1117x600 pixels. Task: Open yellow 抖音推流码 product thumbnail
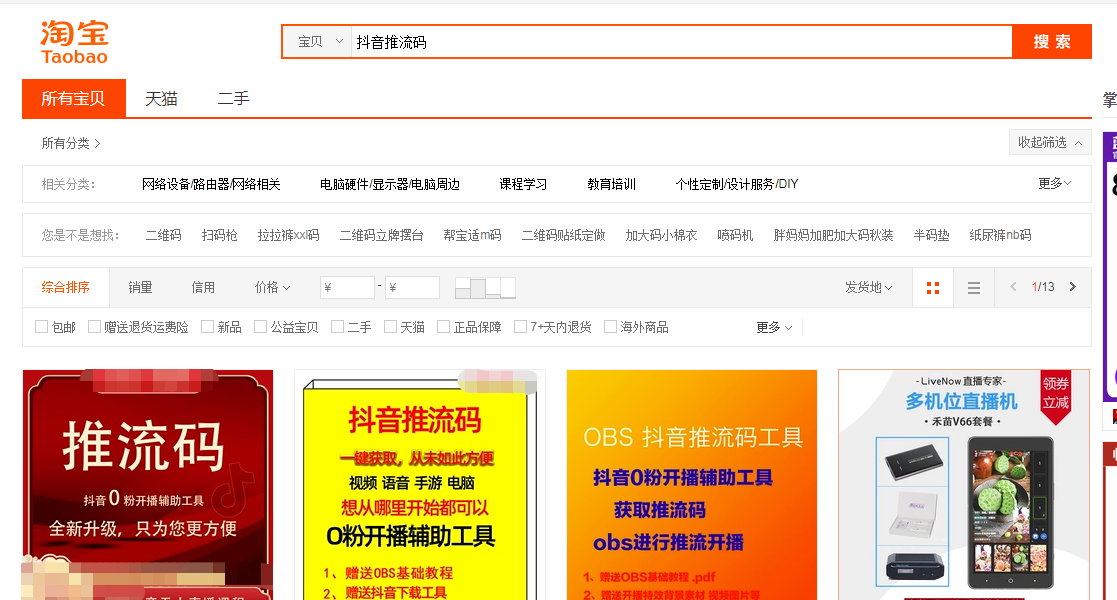420,485
